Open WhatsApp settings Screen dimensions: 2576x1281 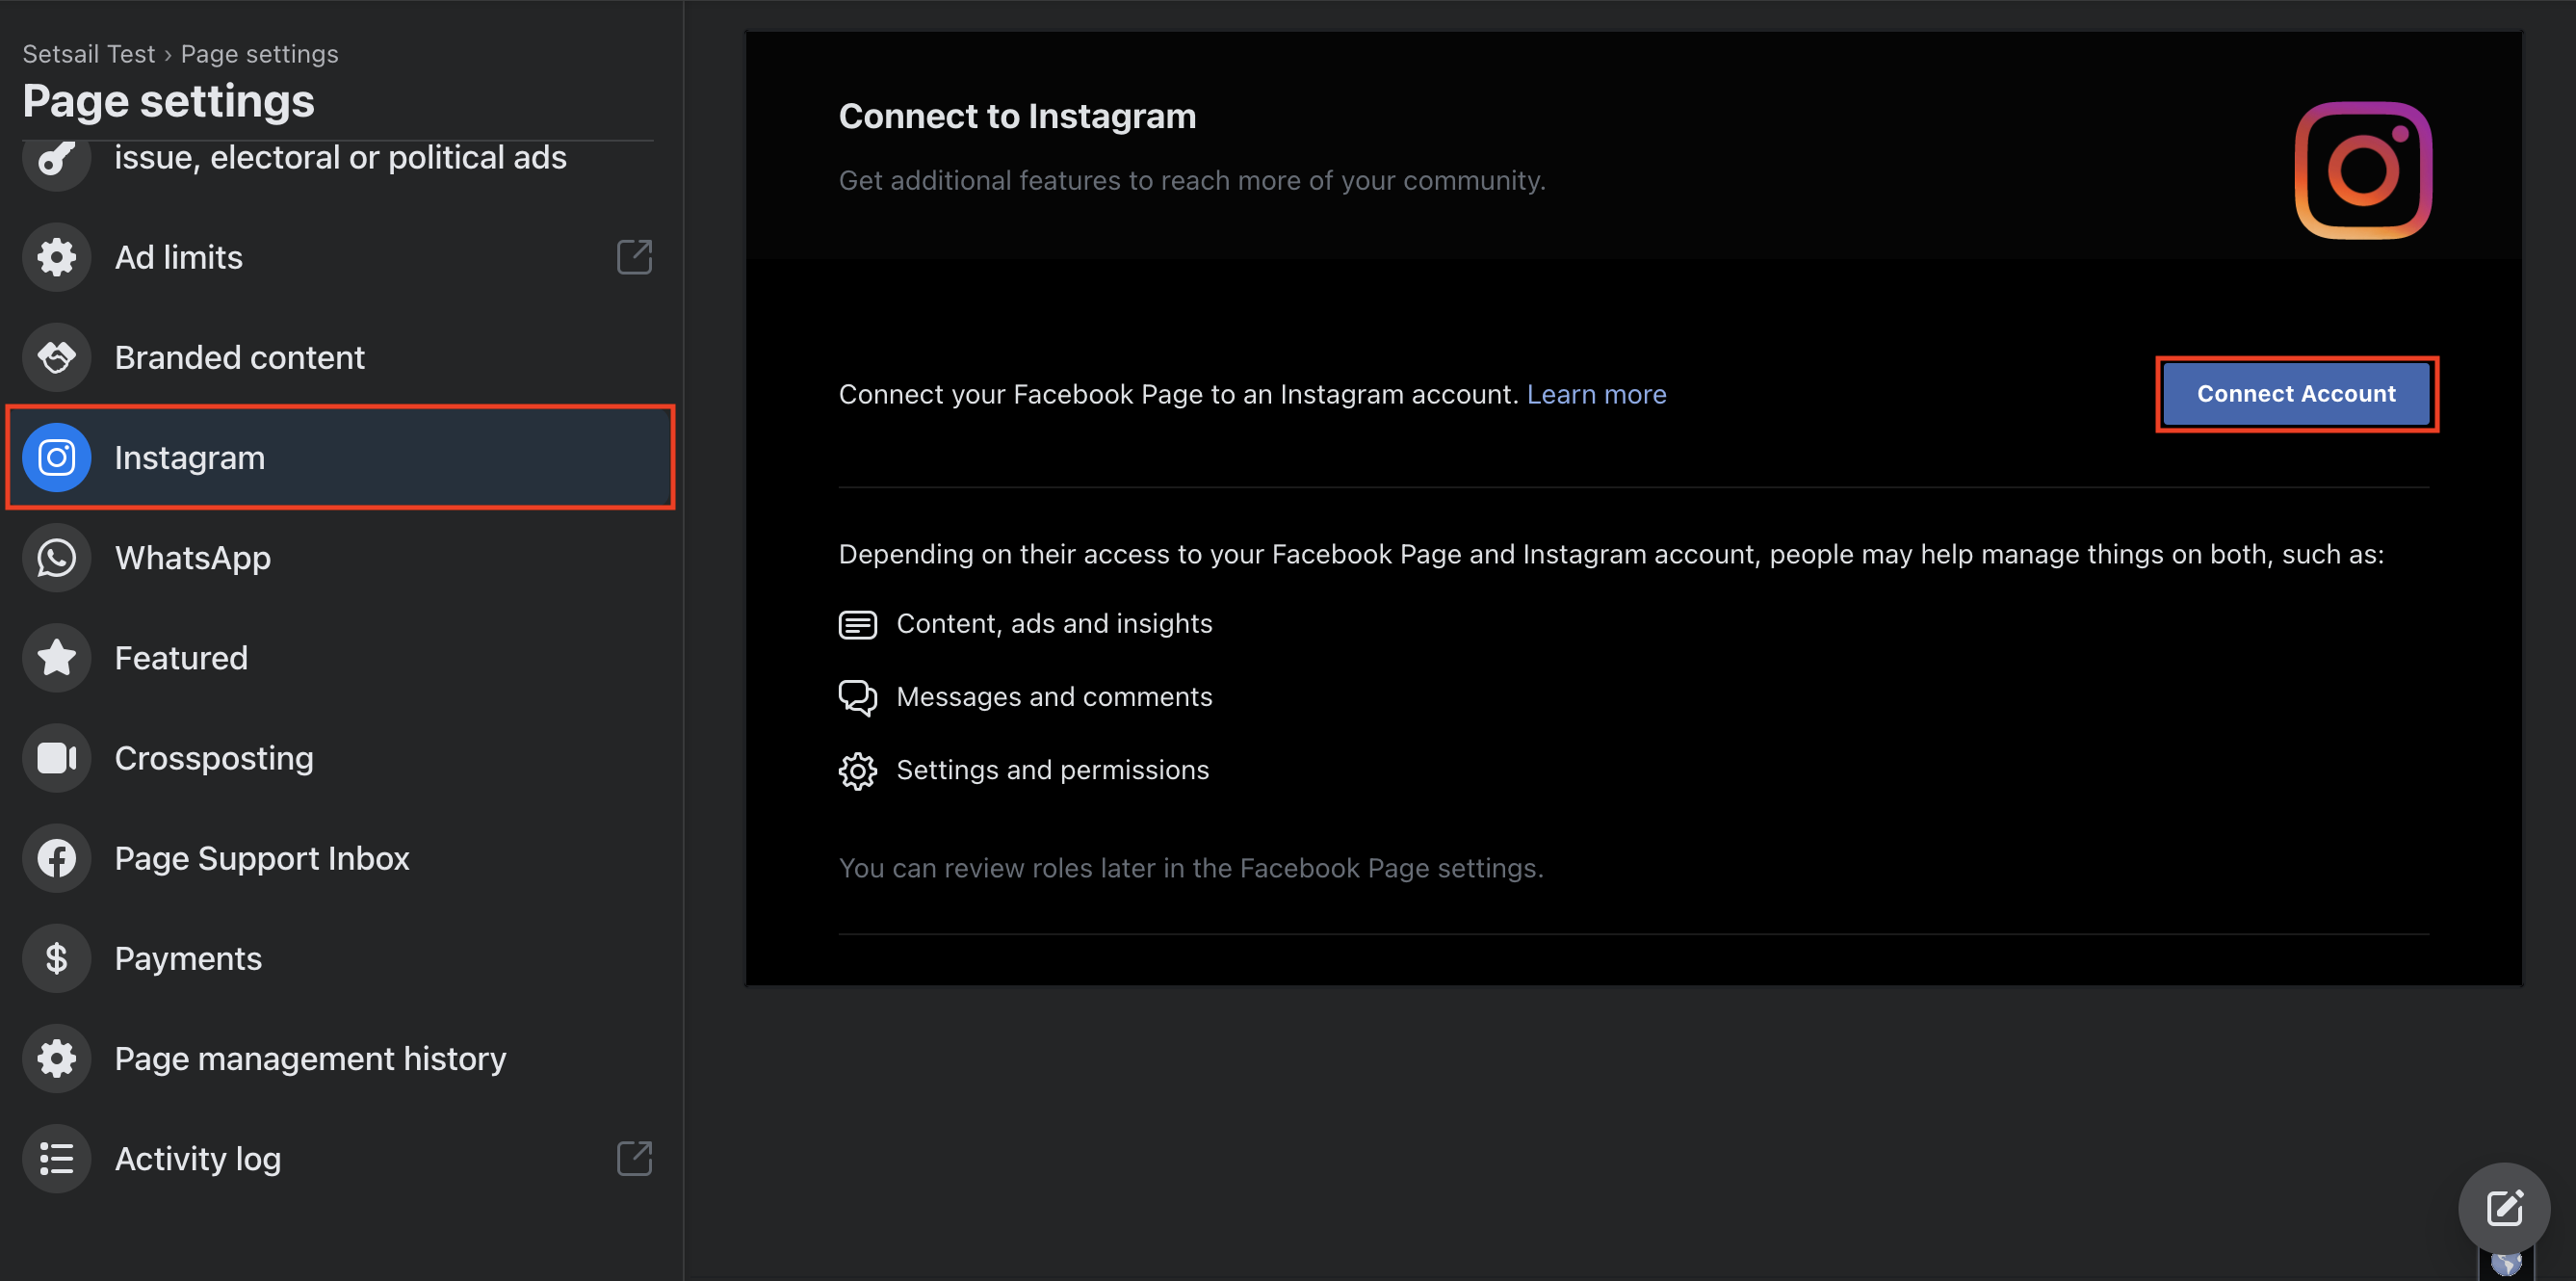[338, 557]
